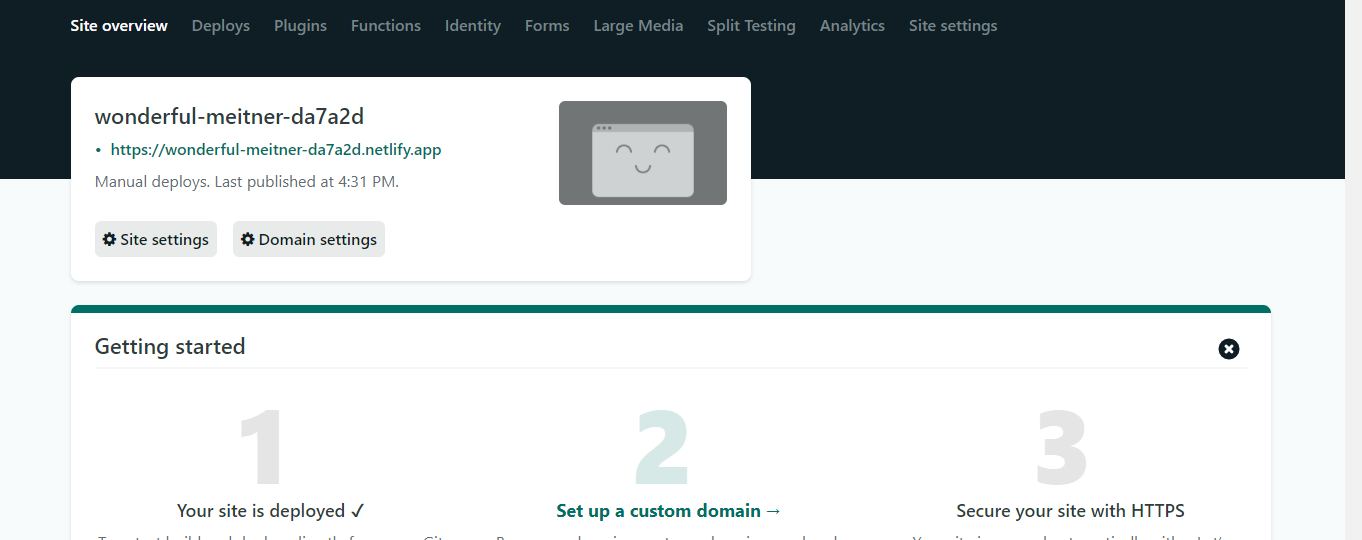Go to the Functions tab
Screen dimensions: 1362x540
click(385, 26)
